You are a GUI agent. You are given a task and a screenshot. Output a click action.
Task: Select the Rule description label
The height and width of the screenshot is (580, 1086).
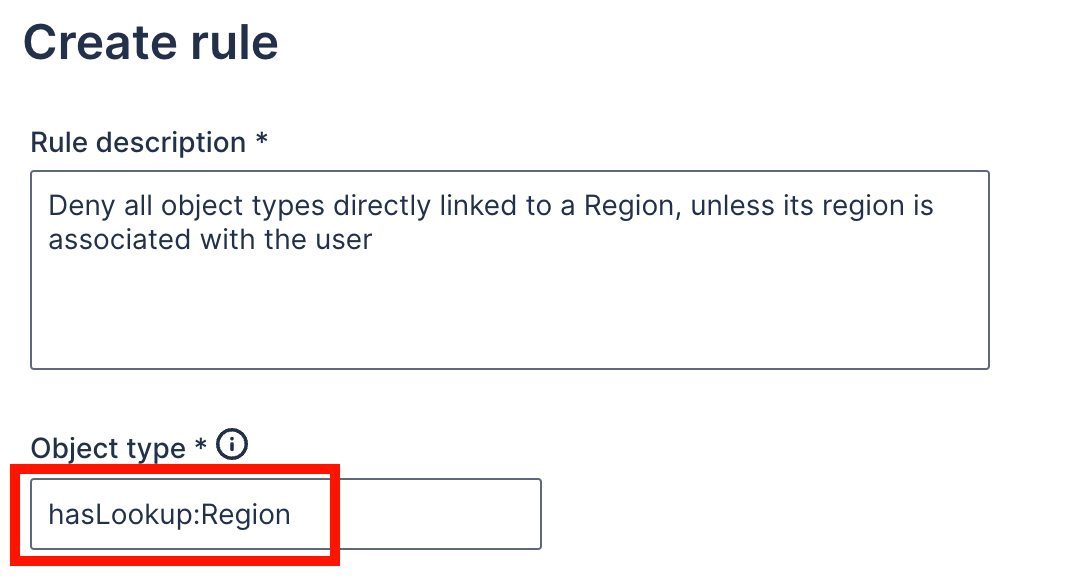click(136, 142)
